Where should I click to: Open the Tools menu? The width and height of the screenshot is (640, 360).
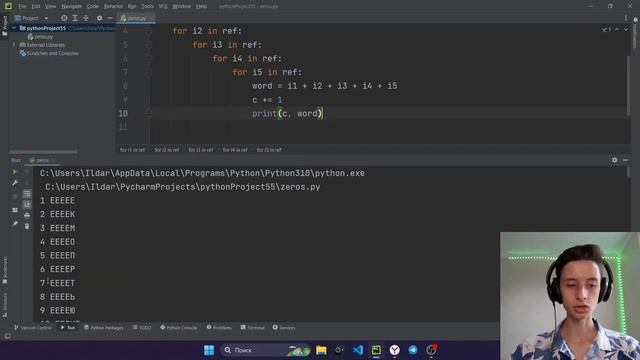click(x=147, y=6)
